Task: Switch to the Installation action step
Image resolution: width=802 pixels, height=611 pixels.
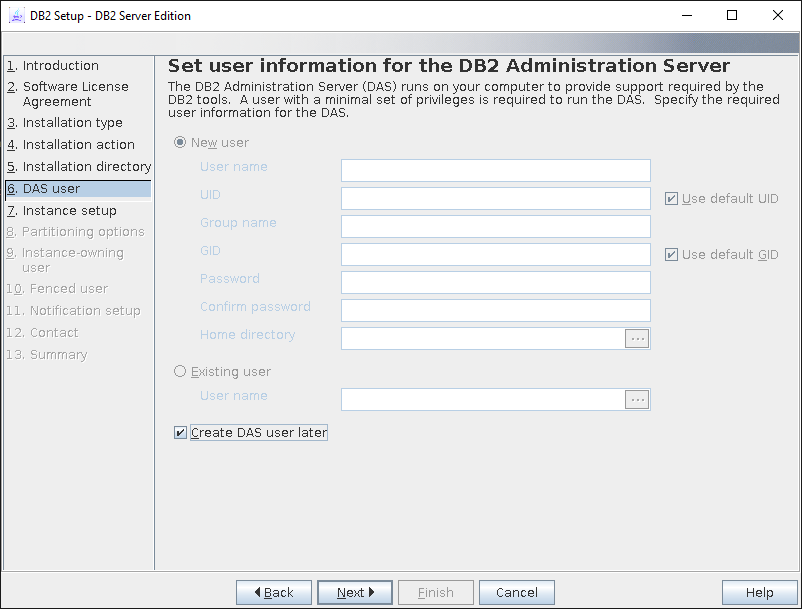Action: (x=78, y=145)
